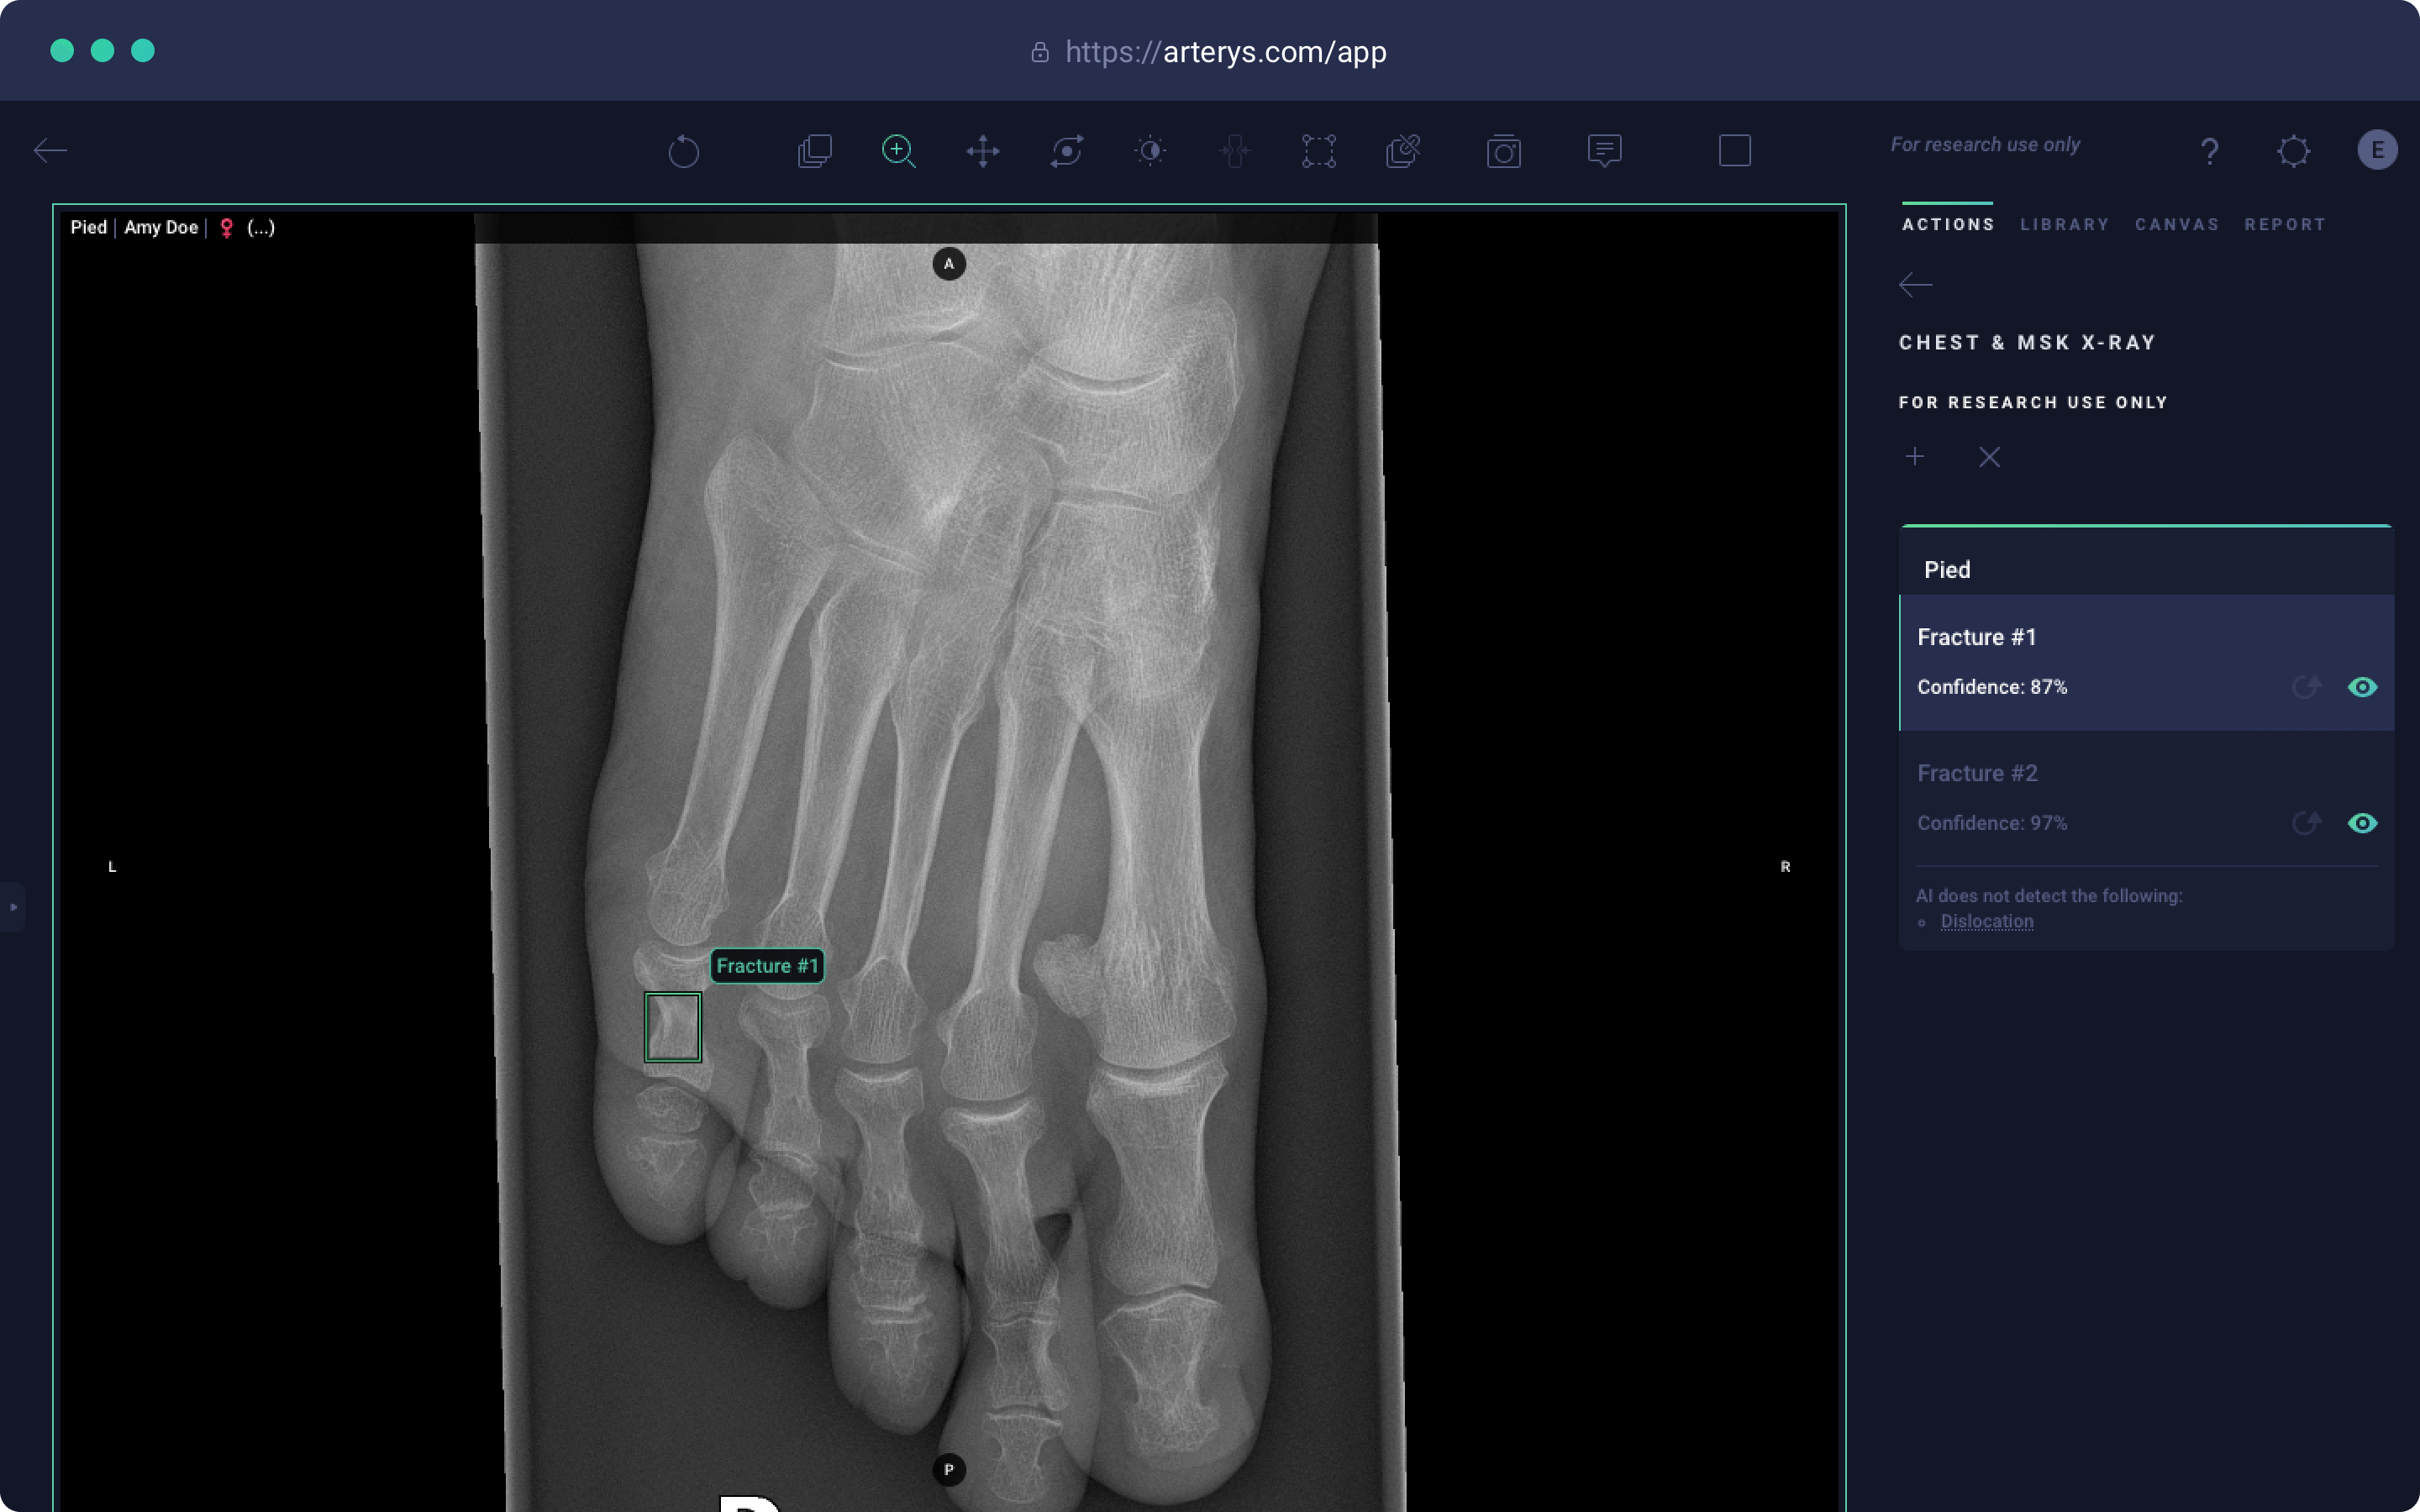Switch to the Report tab
The image size is (2420, 1512).
2285,225
